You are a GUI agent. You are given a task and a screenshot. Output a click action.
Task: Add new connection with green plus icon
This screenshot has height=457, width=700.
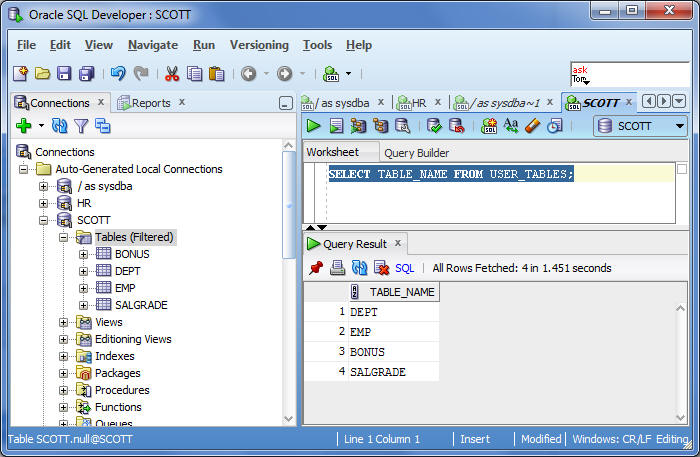point(25,126)
